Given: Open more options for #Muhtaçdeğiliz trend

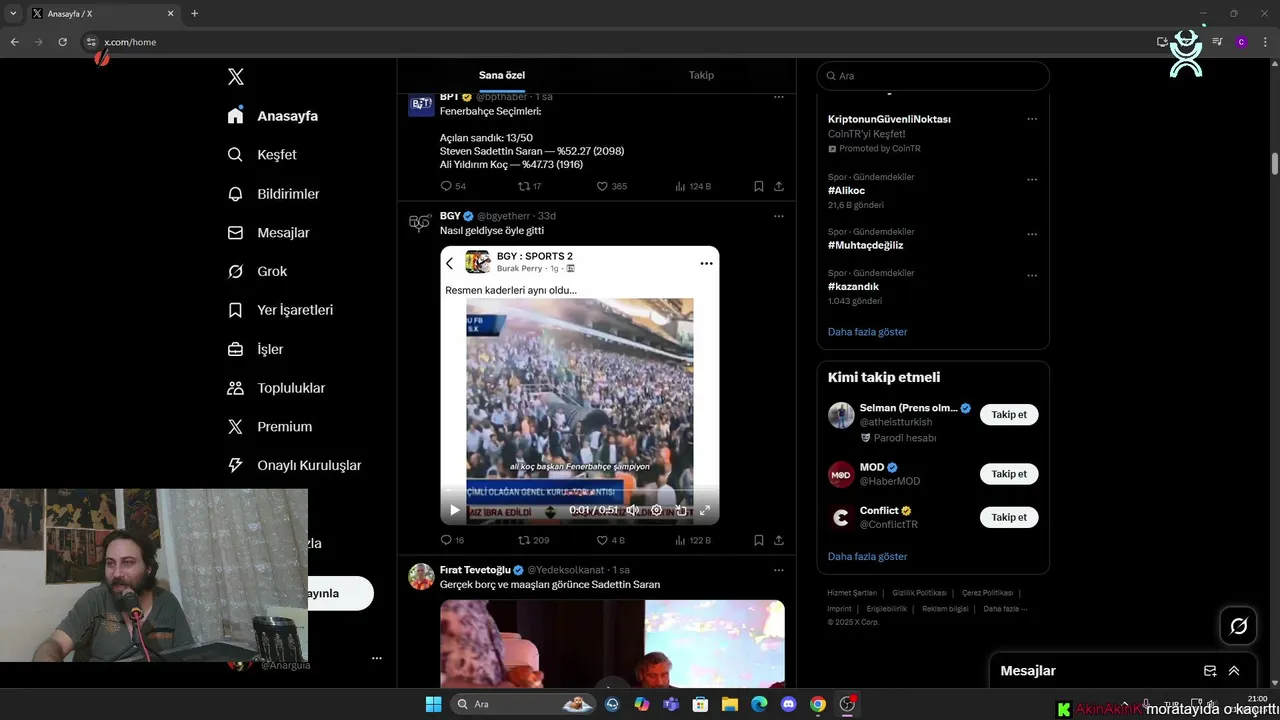Looking at the screenshot, I should 1032,235.
